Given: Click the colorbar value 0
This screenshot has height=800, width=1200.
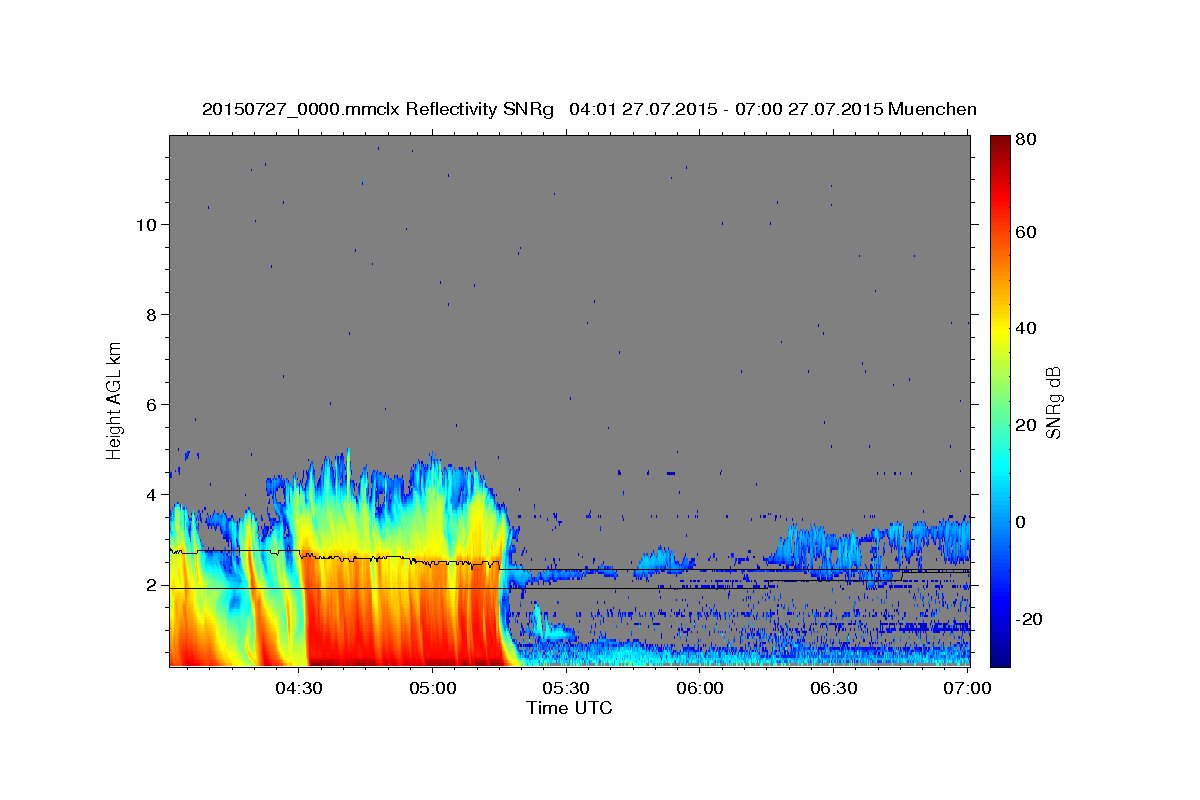Looking at the screenshot, I should pos(1023,522).
